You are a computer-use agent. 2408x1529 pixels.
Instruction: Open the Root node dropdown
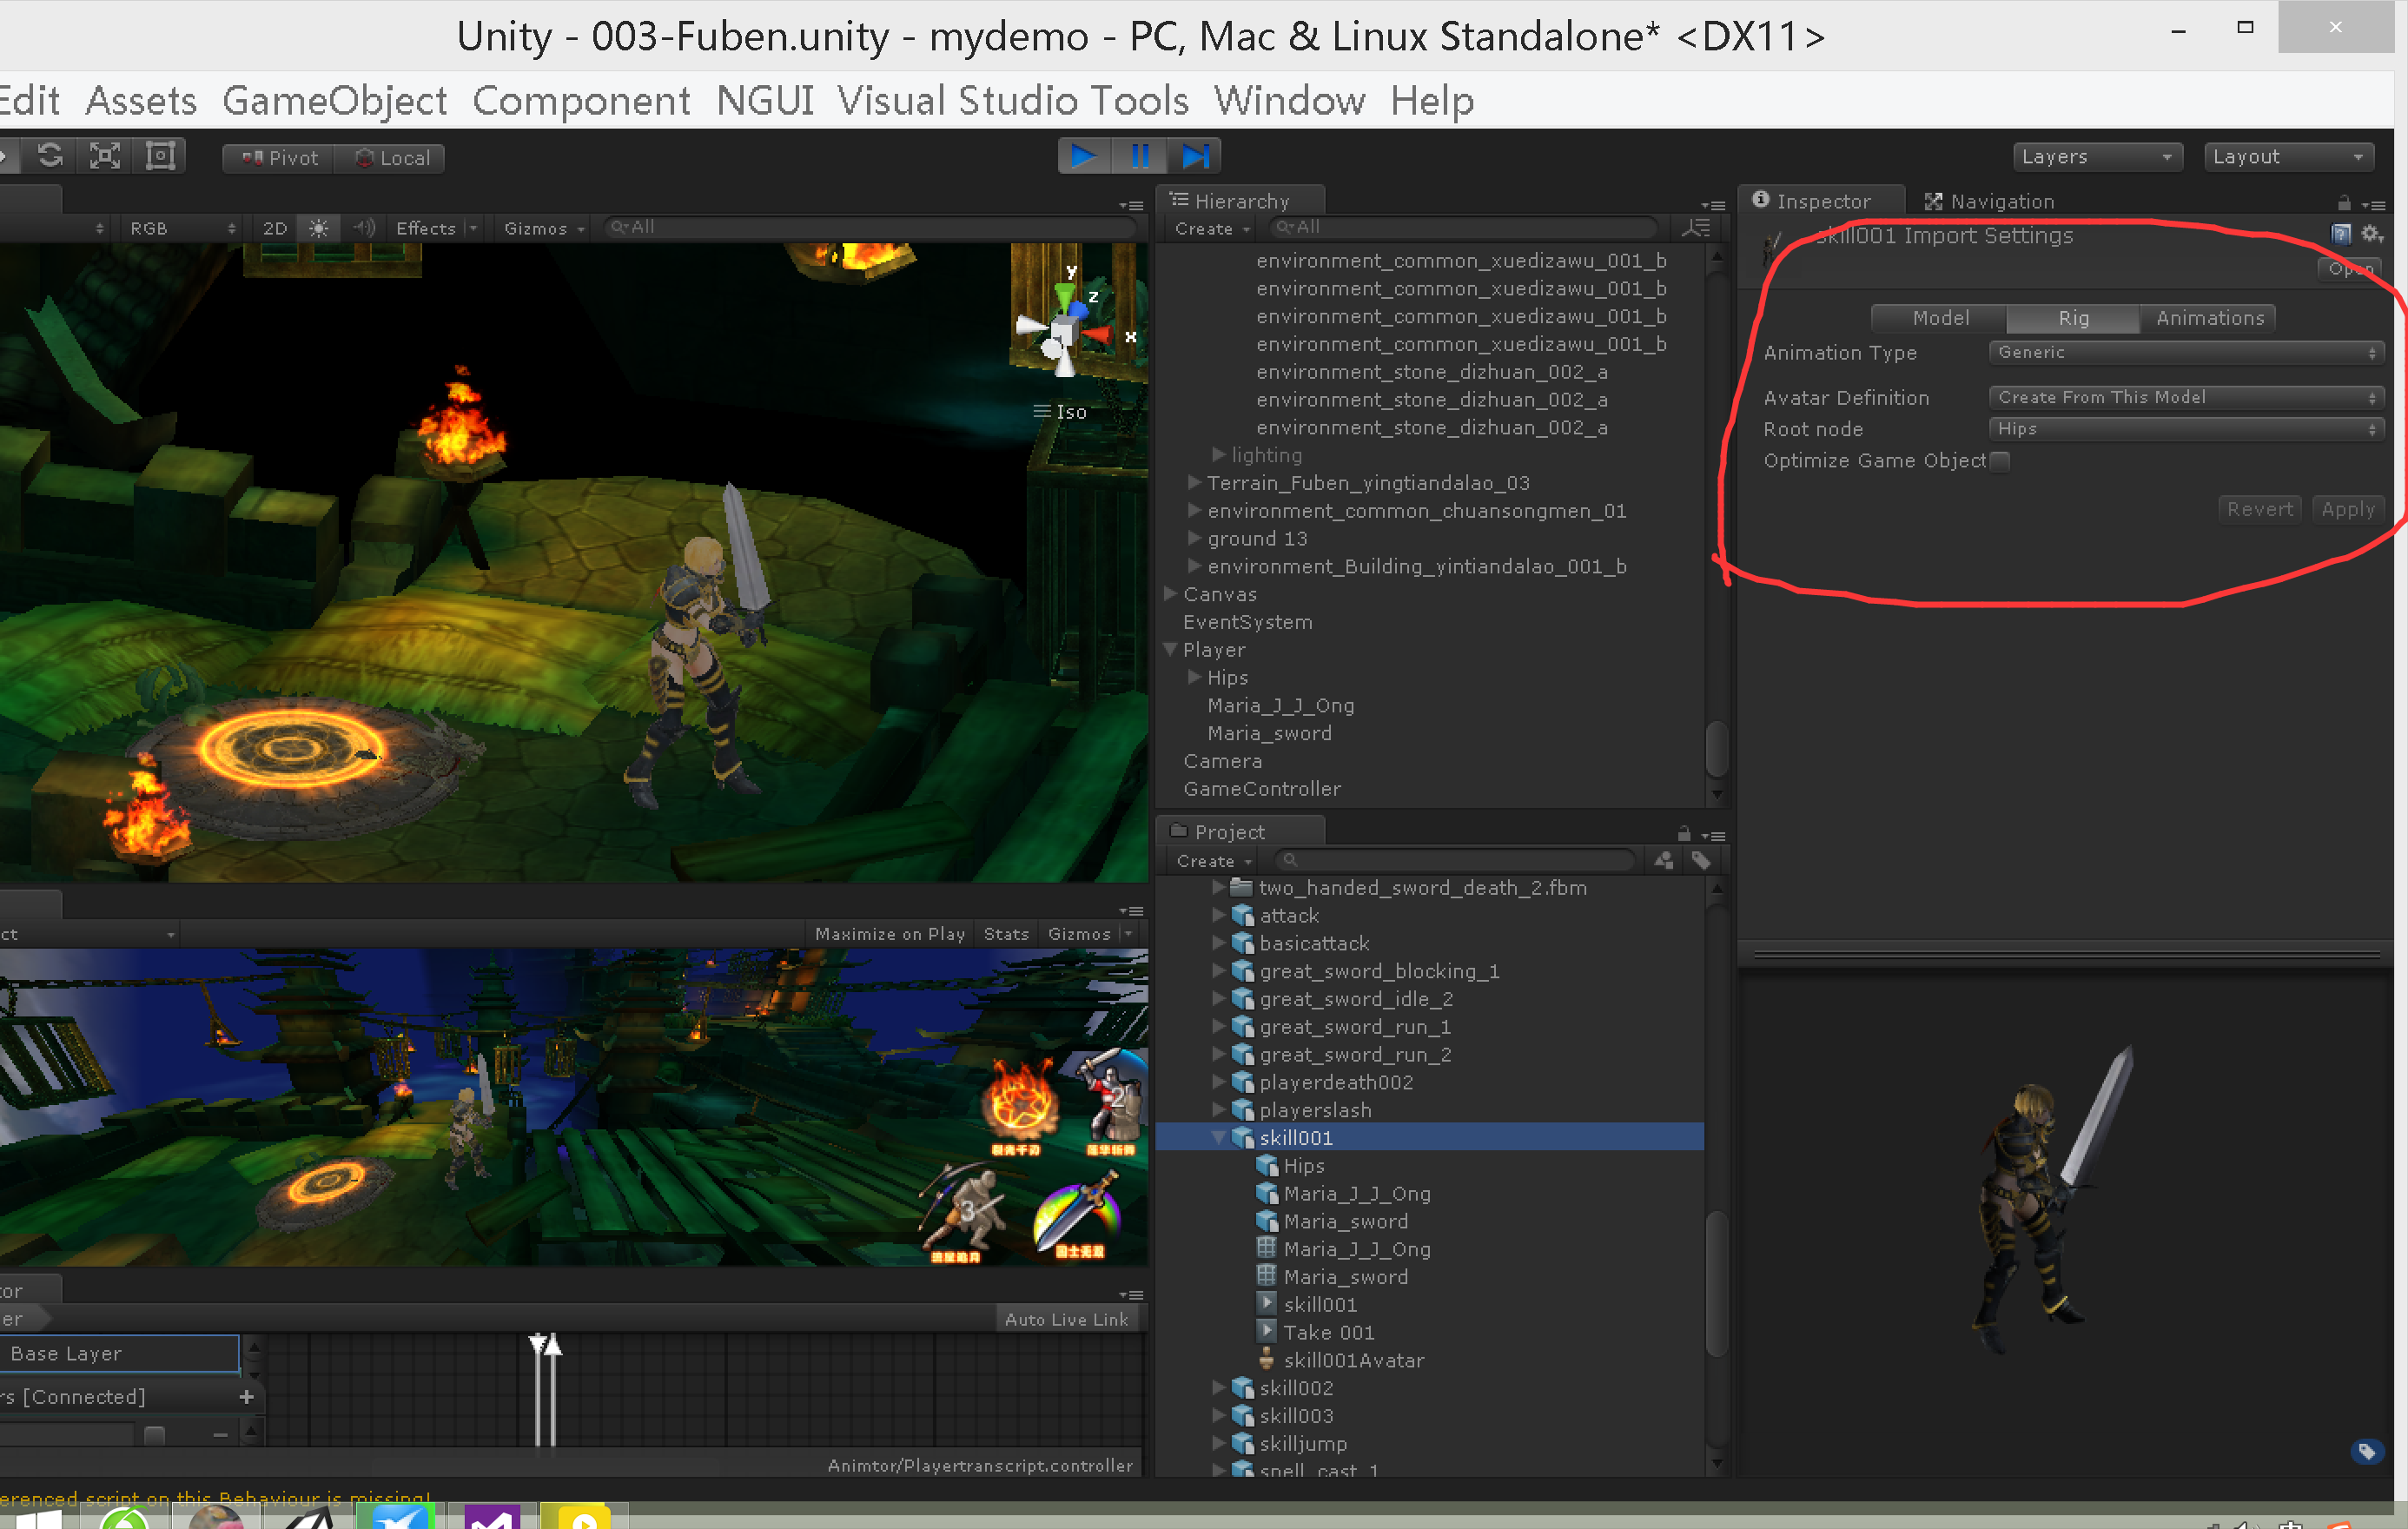2186,429
